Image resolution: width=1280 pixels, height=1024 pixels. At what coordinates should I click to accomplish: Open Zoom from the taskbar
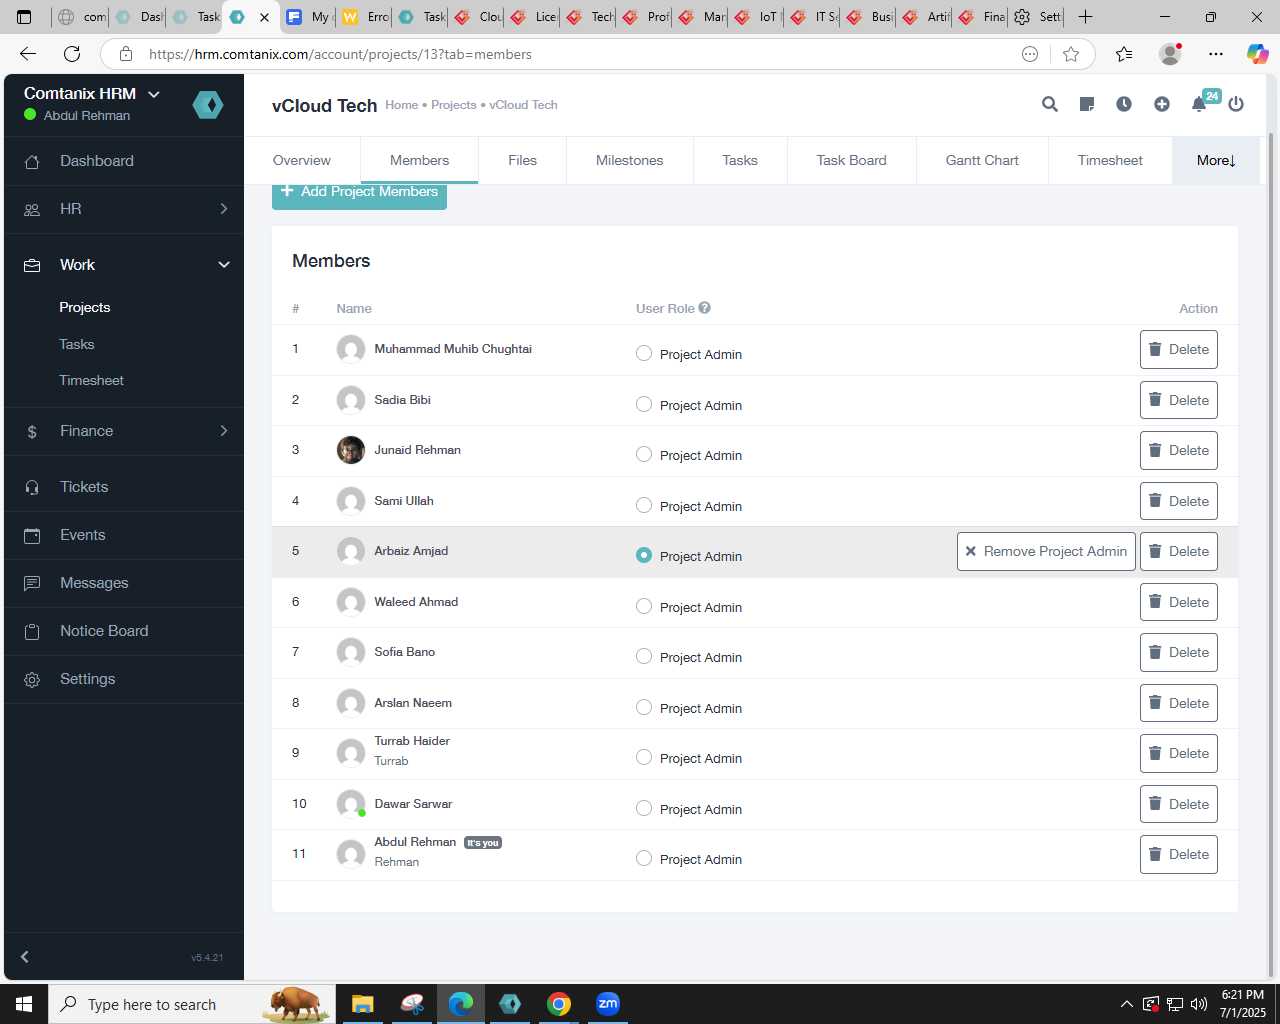(x=608, y=1004)
